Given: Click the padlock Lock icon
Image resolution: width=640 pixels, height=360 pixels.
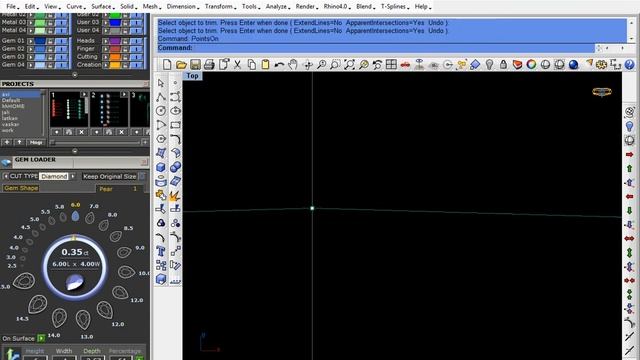Looking at the screenshot, I should coord(503,64).
